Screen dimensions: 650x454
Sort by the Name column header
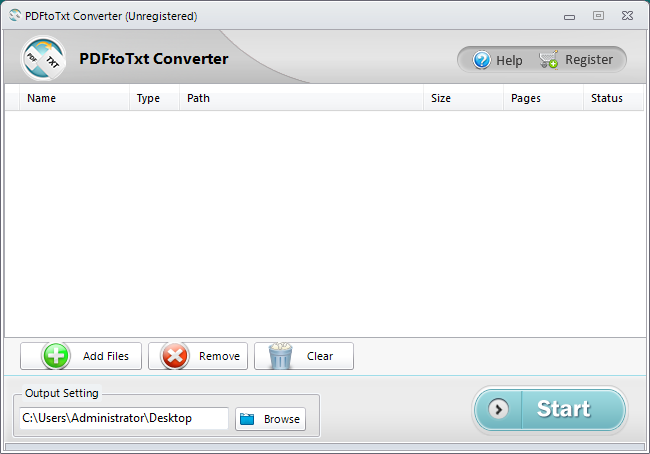click(74, 98)
